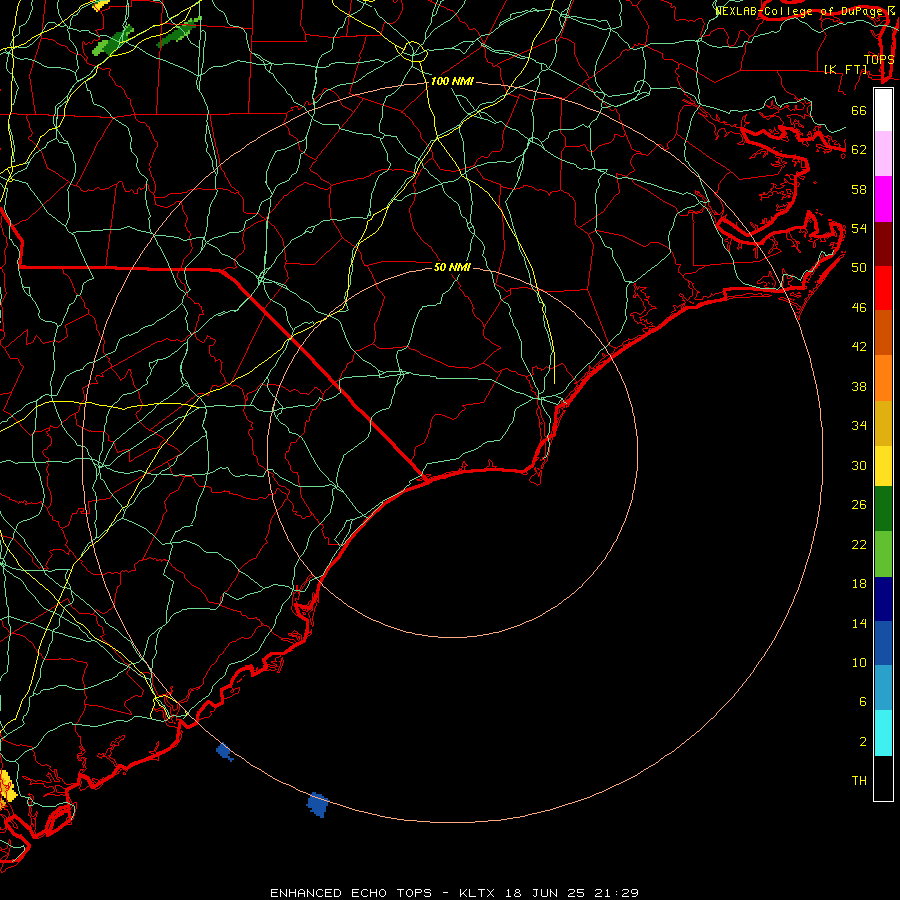The image size is (900, 900).
Task: Click the magenta legend swatch
Action: coord(883,199)
